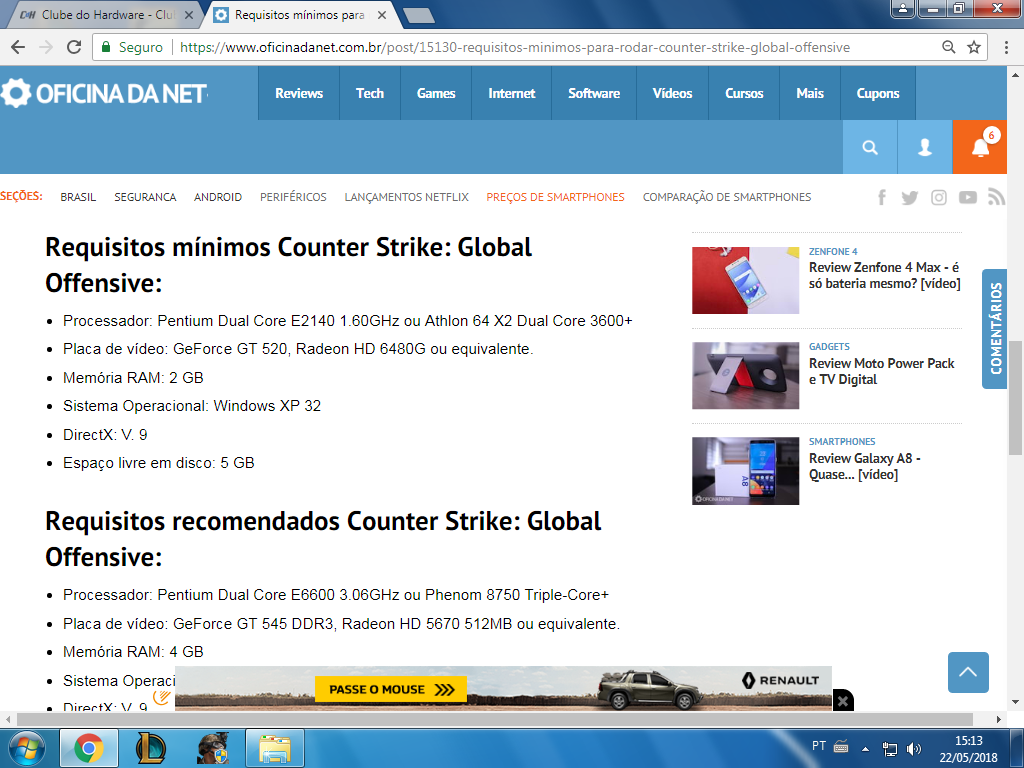Click the PASSE O MOUSE ad button
This screenshot has height=768, width=1024.
pyautogui.click(x=391, y=690)
